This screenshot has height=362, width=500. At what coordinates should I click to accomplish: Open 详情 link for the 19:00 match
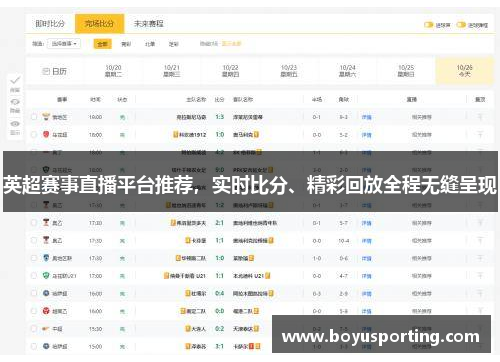367,117
